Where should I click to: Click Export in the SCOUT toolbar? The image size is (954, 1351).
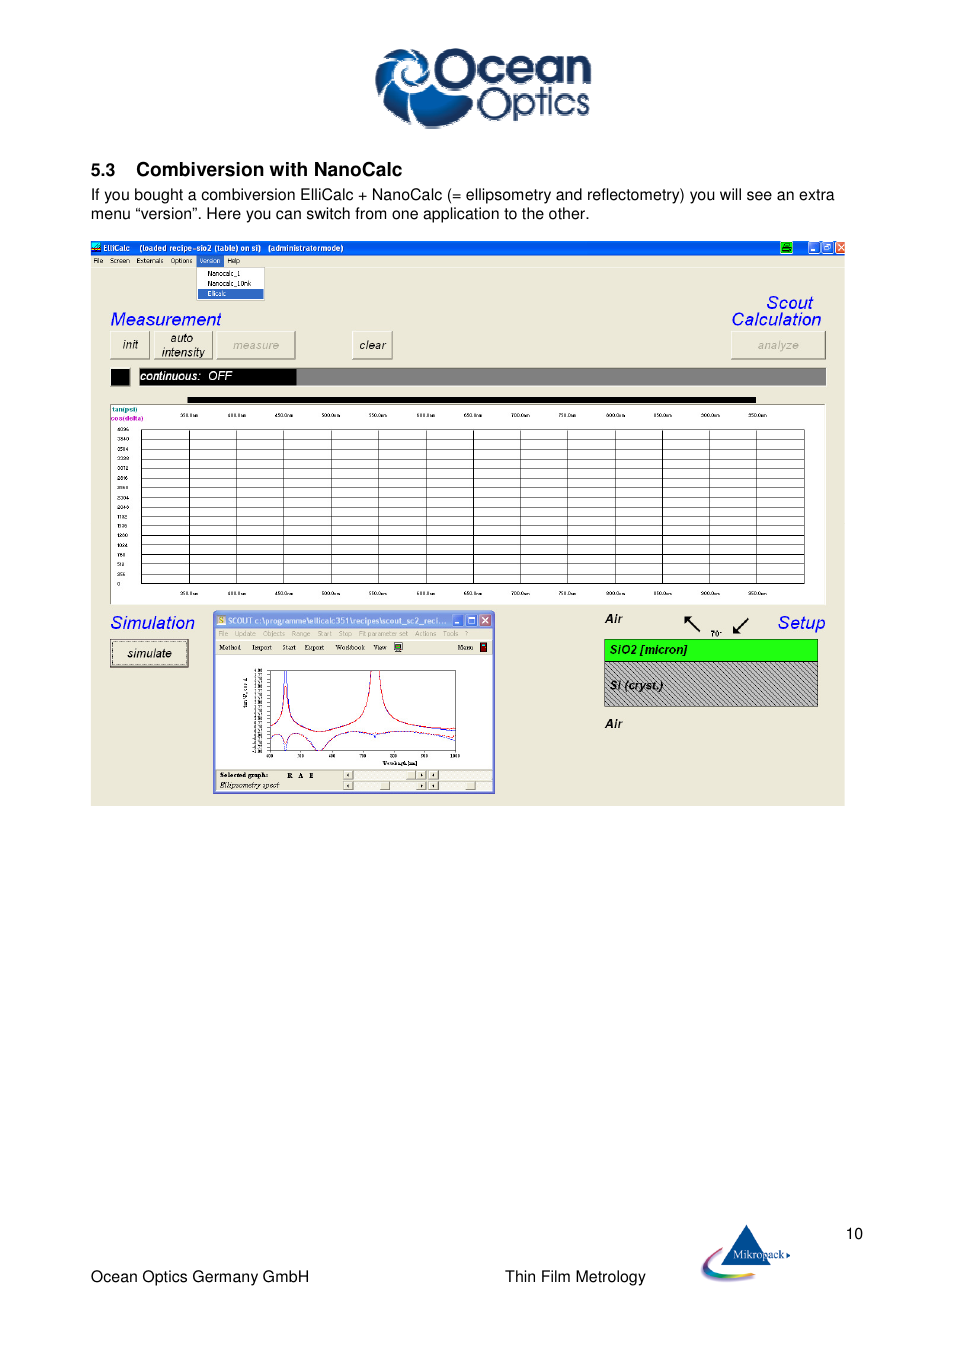click(x=314, y=647)
